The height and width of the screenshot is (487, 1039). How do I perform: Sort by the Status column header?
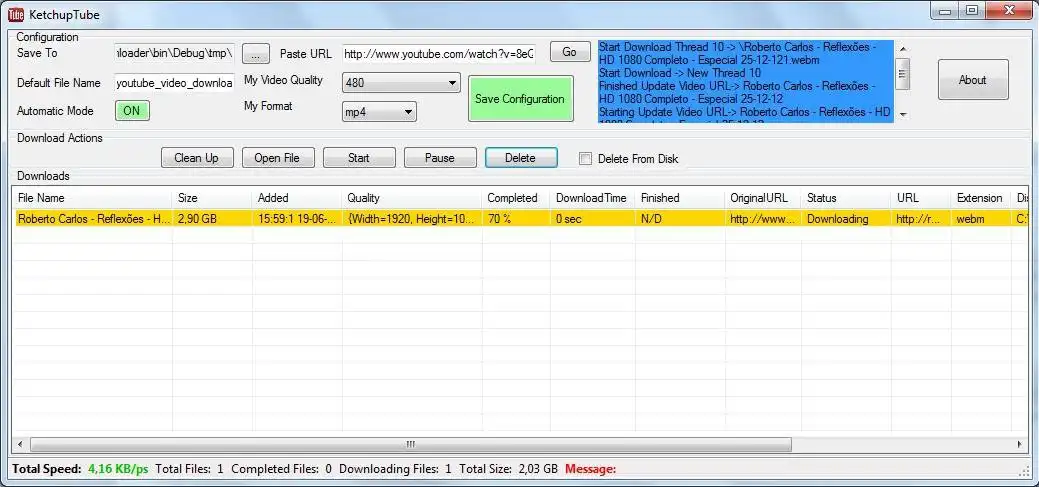(x=846, y=198)
